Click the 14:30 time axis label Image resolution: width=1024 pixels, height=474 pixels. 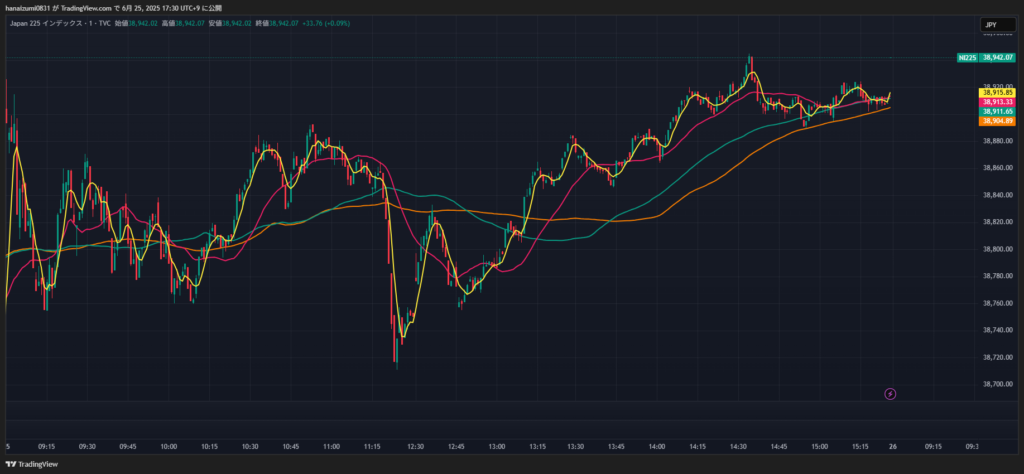tap(738, 447)
